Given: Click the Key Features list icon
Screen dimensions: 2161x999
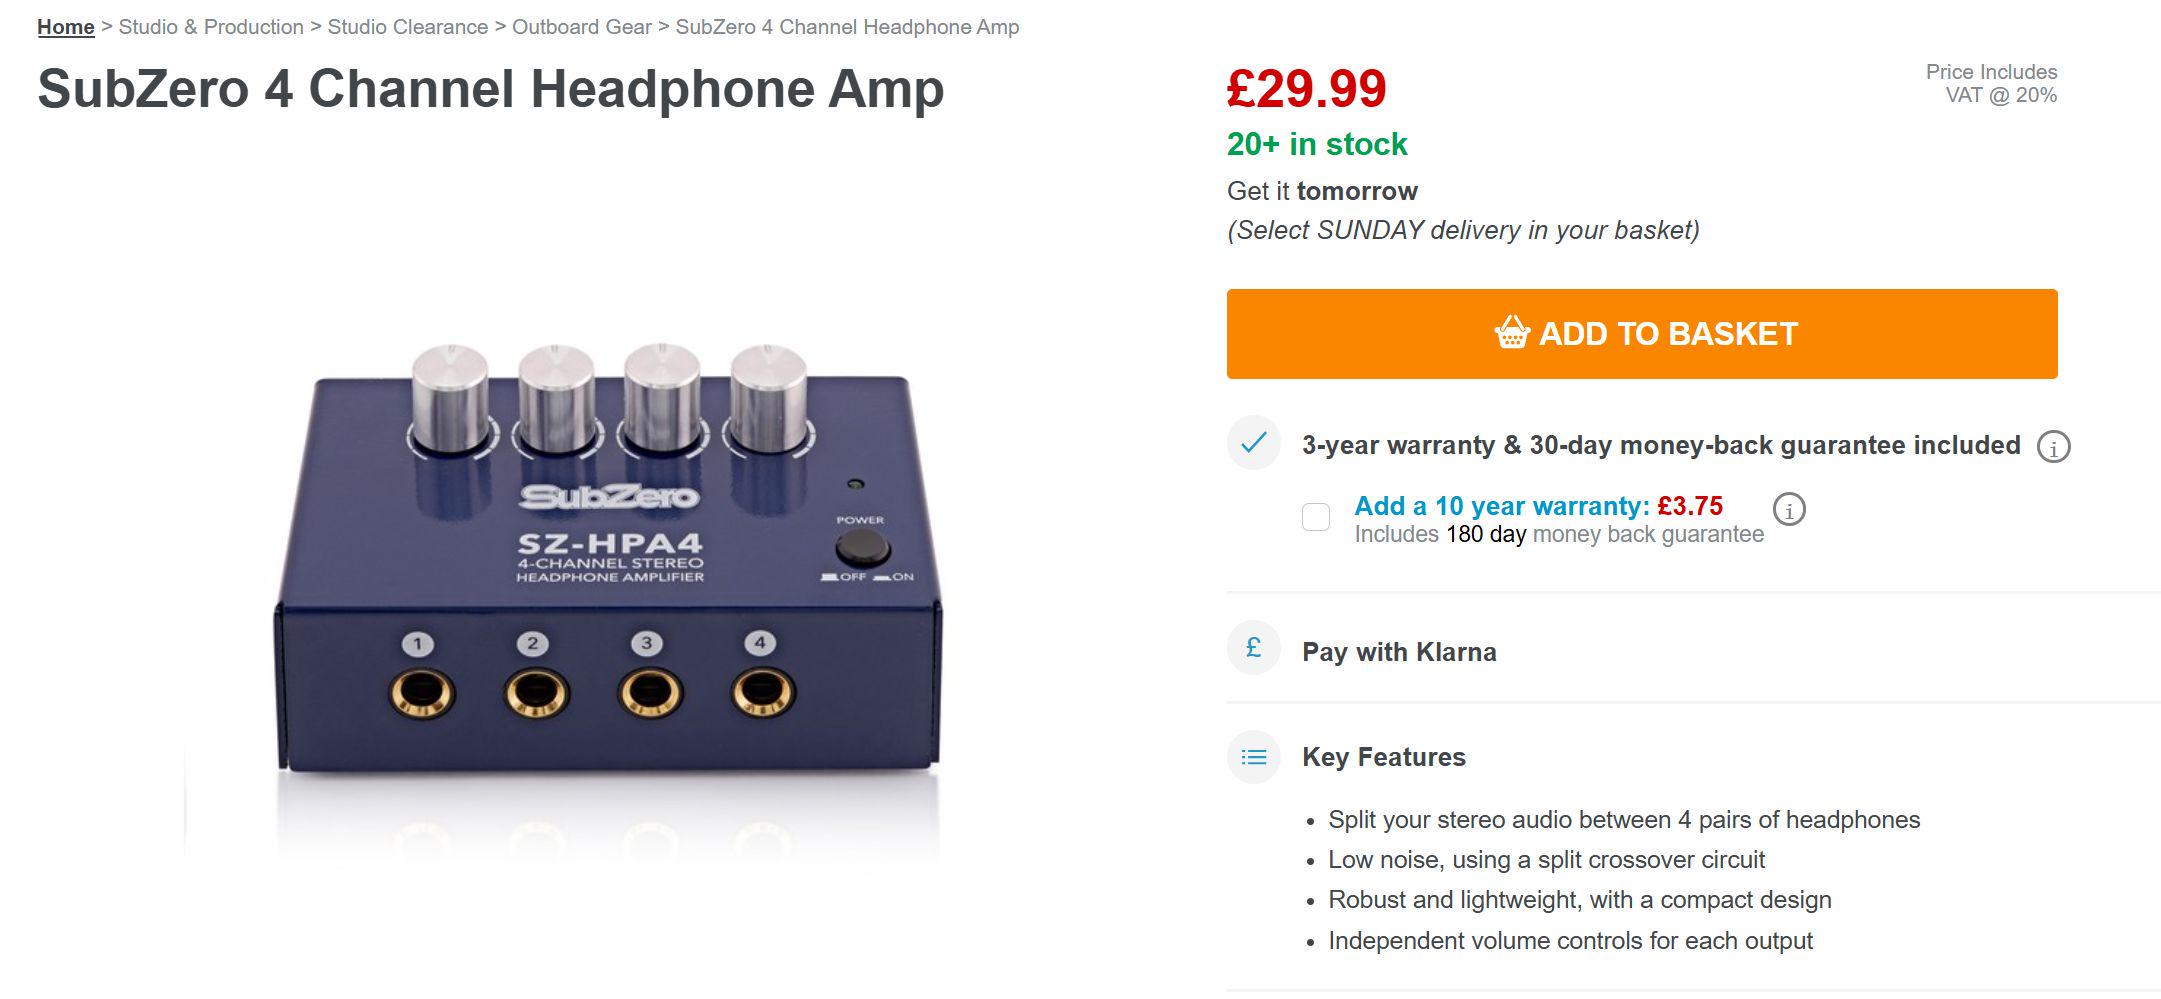Looking at the screenshot, I should [x=1254, y=757].
